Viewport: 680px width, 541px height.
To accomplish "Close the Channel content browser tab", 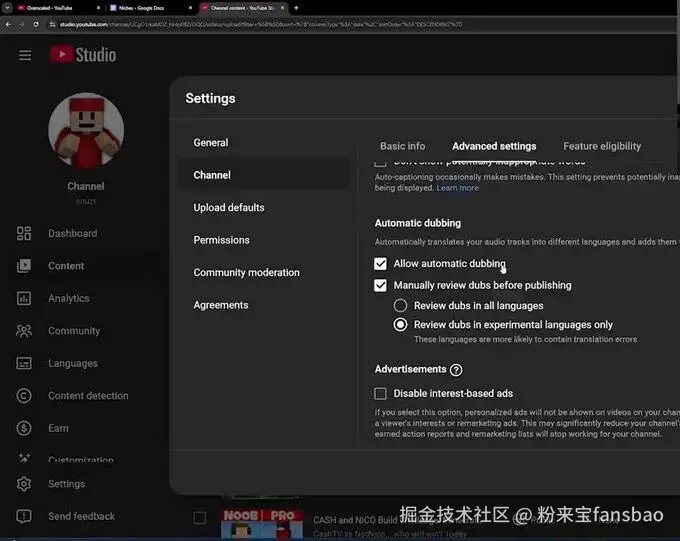I will click(283, 8).
